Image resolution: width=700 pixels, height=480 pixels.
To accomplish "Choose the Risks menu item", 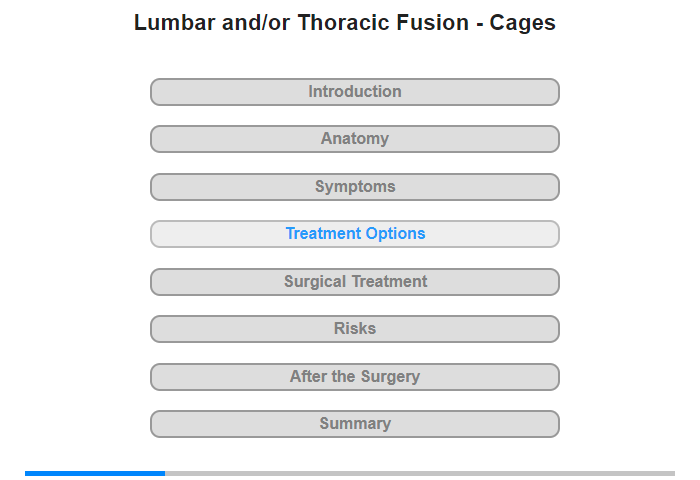I will tap(354, 329).
